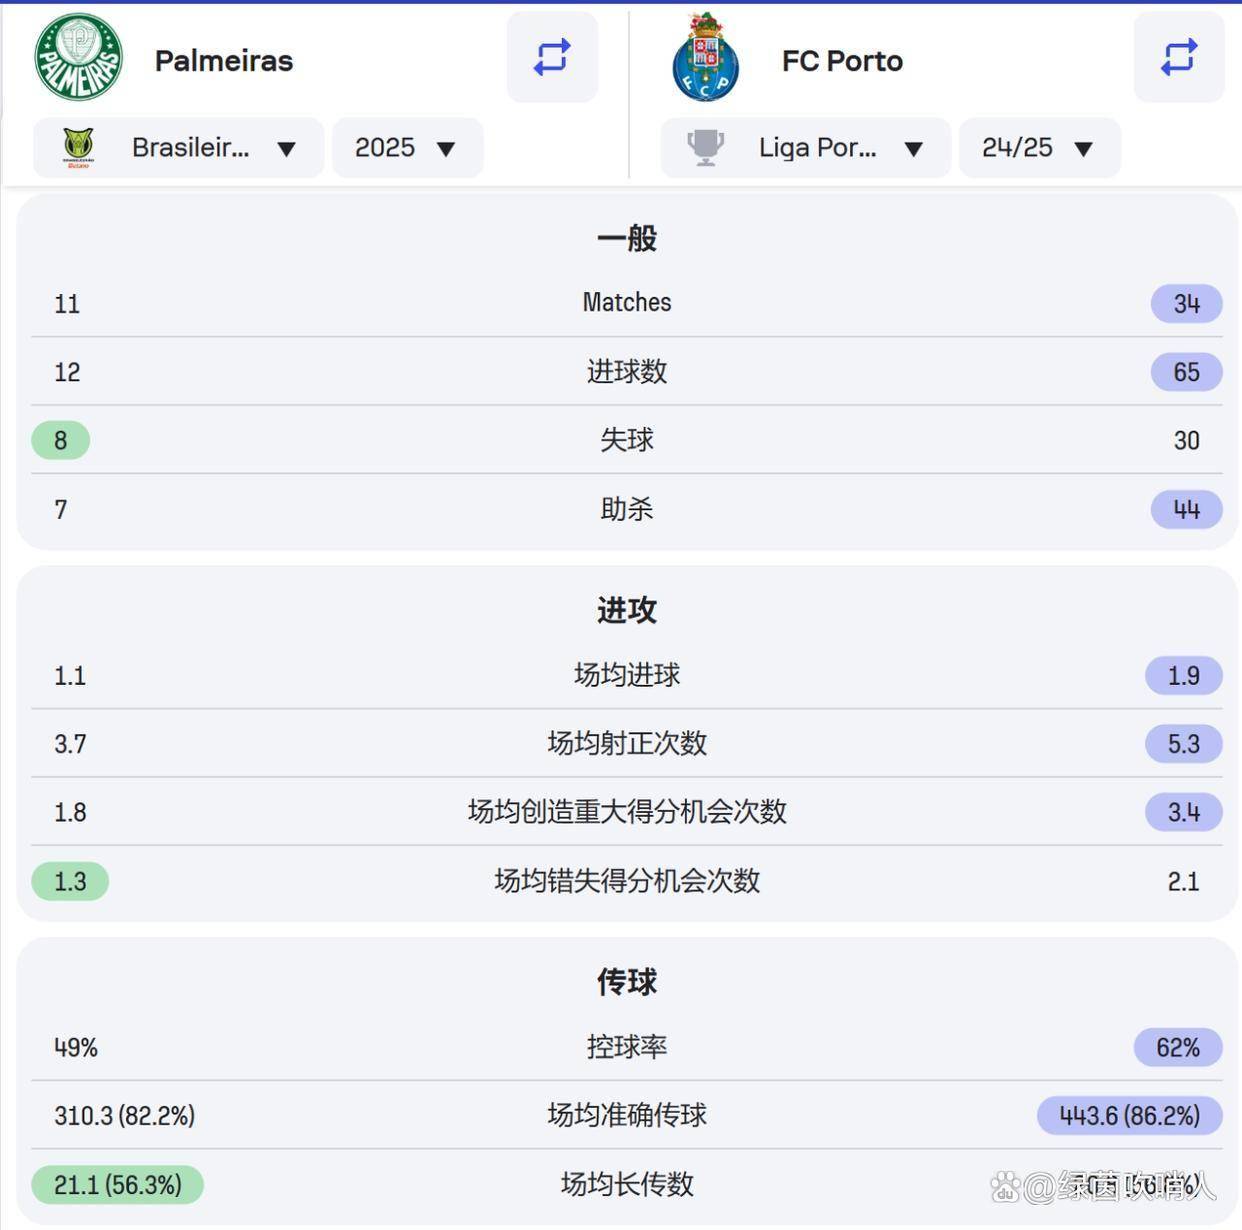Swap the Palmeiras team selection

pos(552,57)
